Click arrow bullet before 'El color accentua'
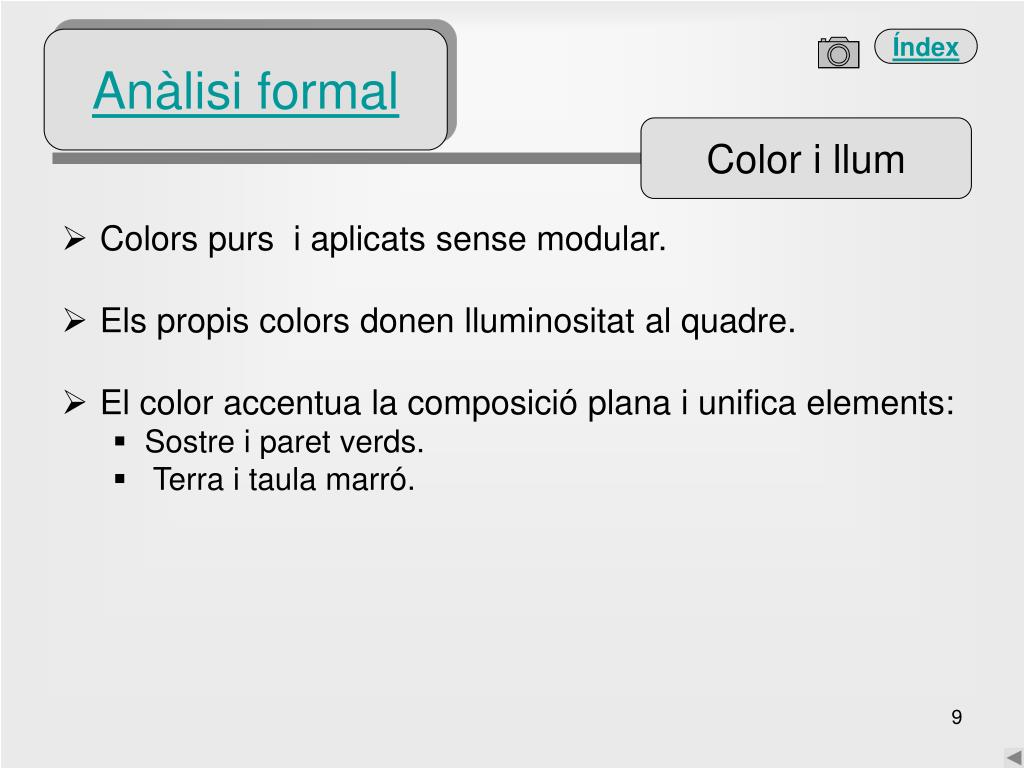This screenshot has height=768, width=1024. (75, 402)
